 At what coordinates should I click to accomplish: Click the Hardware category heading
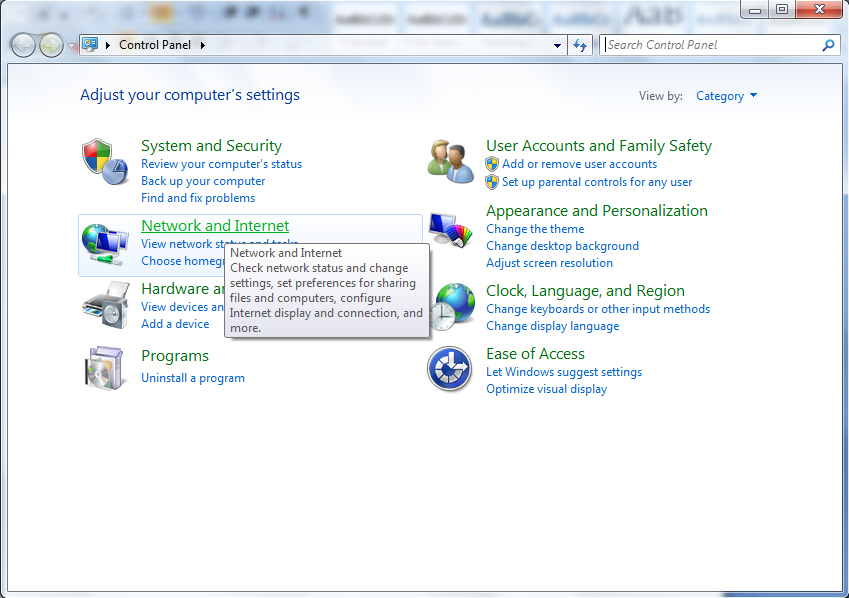(182, 289)
